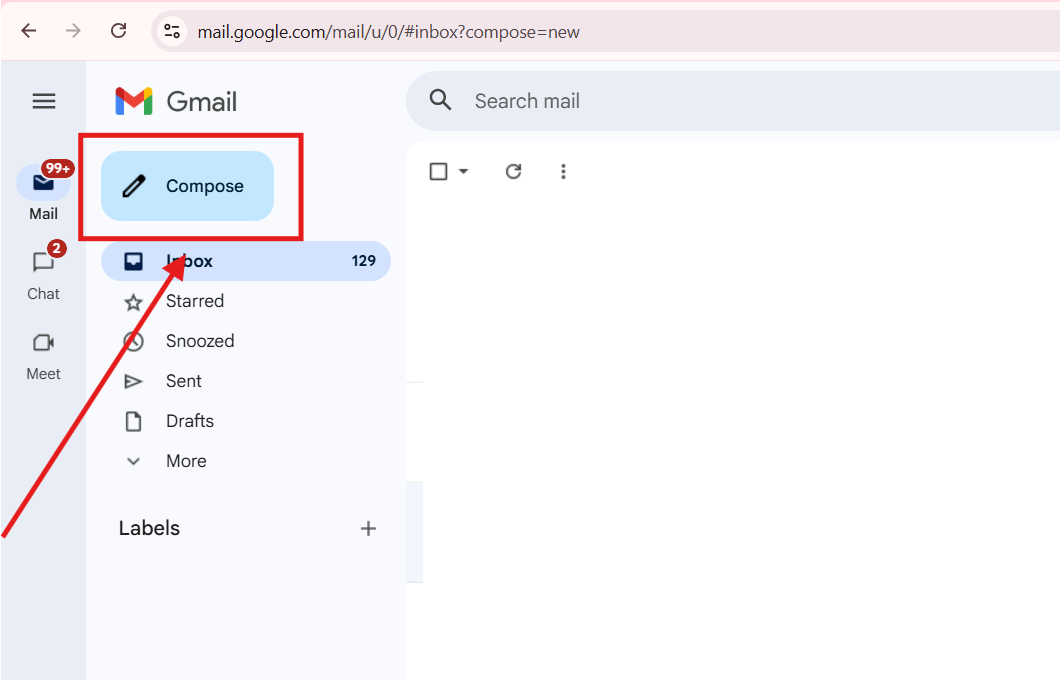Screen dimensions: 1060x680
Task: Reload the page with browser refresh icon
Action: 119,30
